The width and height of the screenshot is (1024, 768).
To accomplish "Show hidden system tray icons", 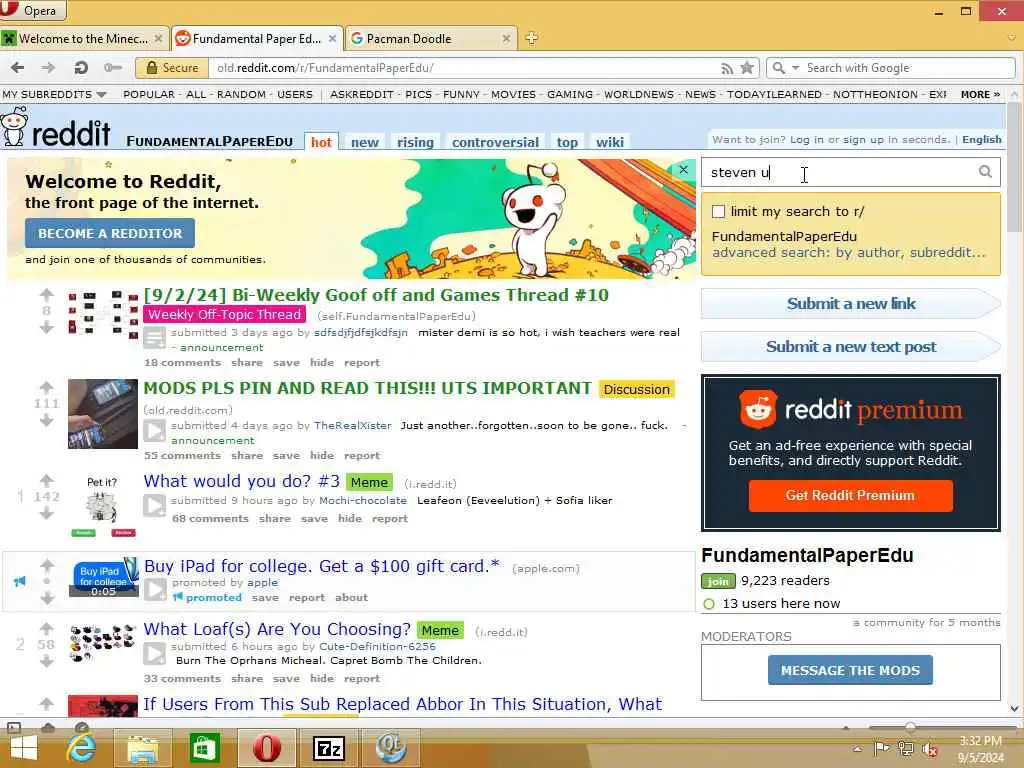I will (857, 749).
